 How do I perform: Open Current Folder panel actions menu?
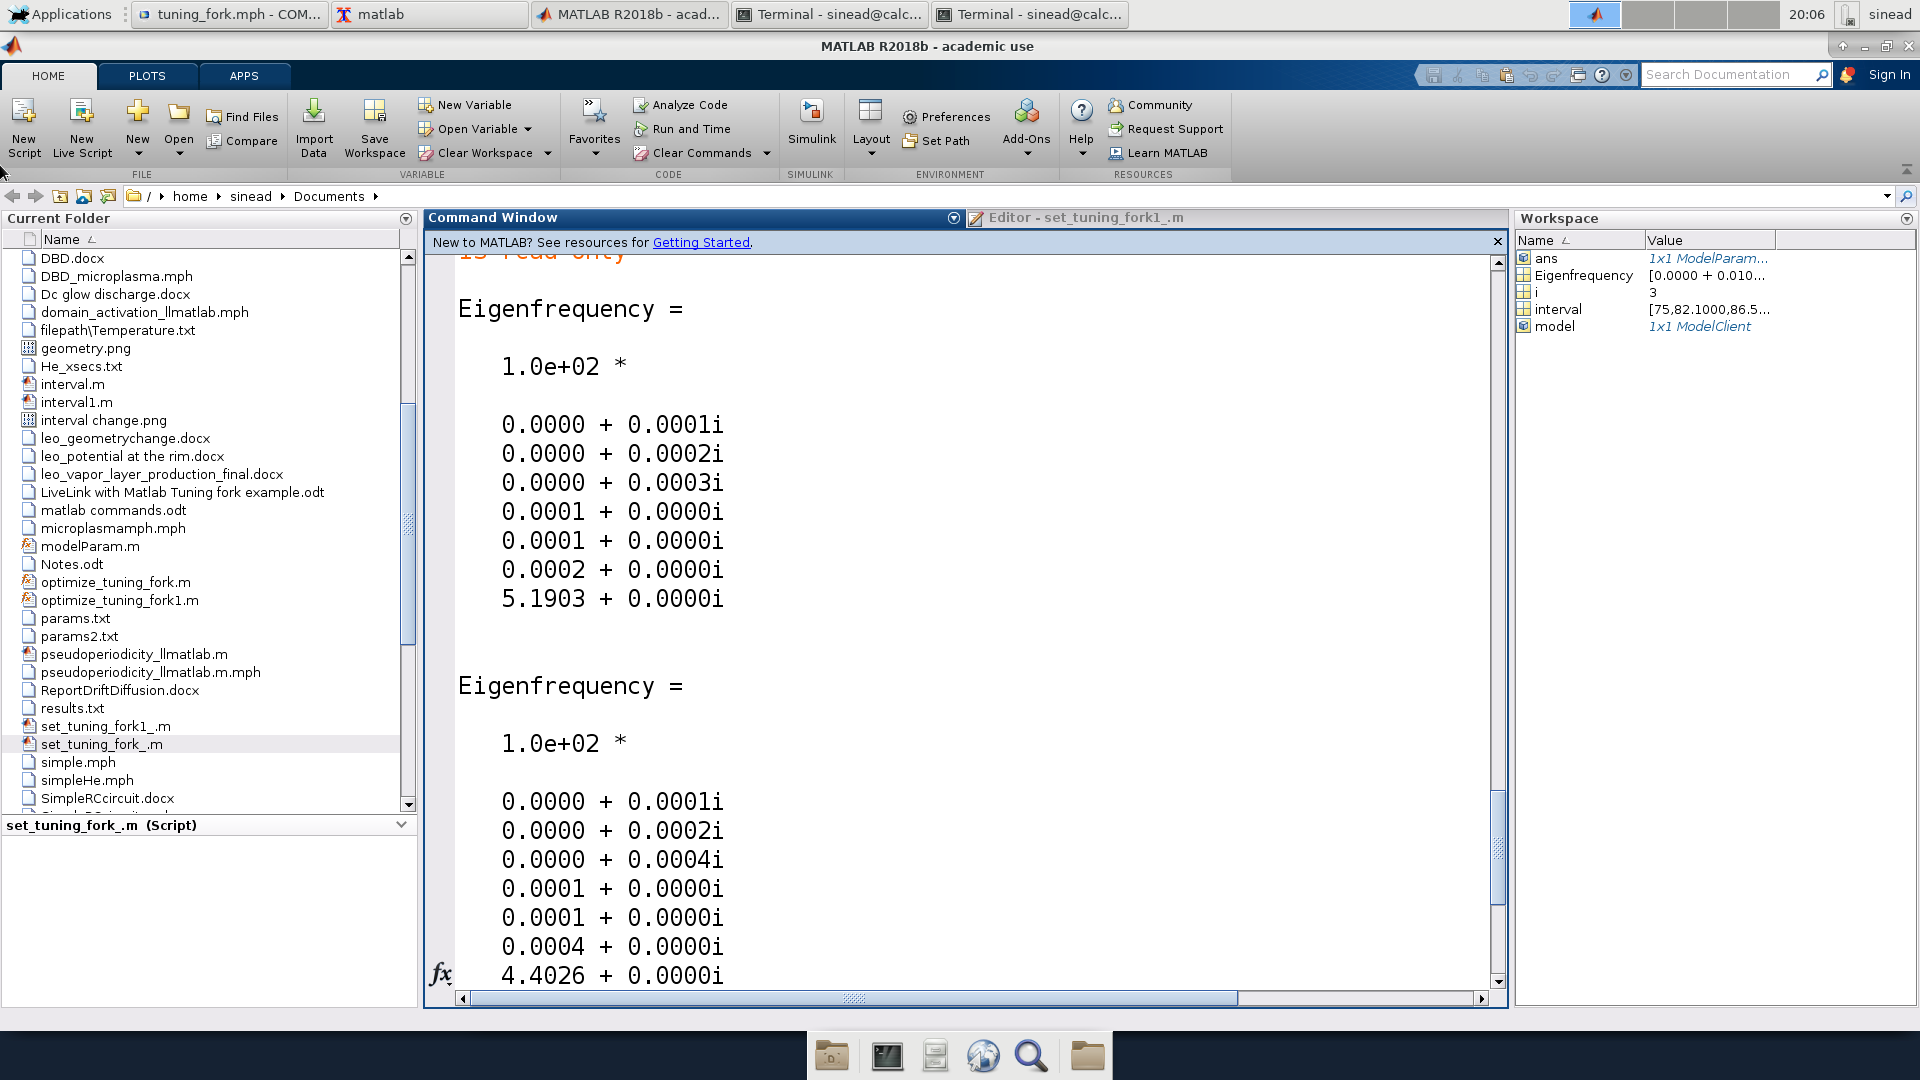point(405,219)
